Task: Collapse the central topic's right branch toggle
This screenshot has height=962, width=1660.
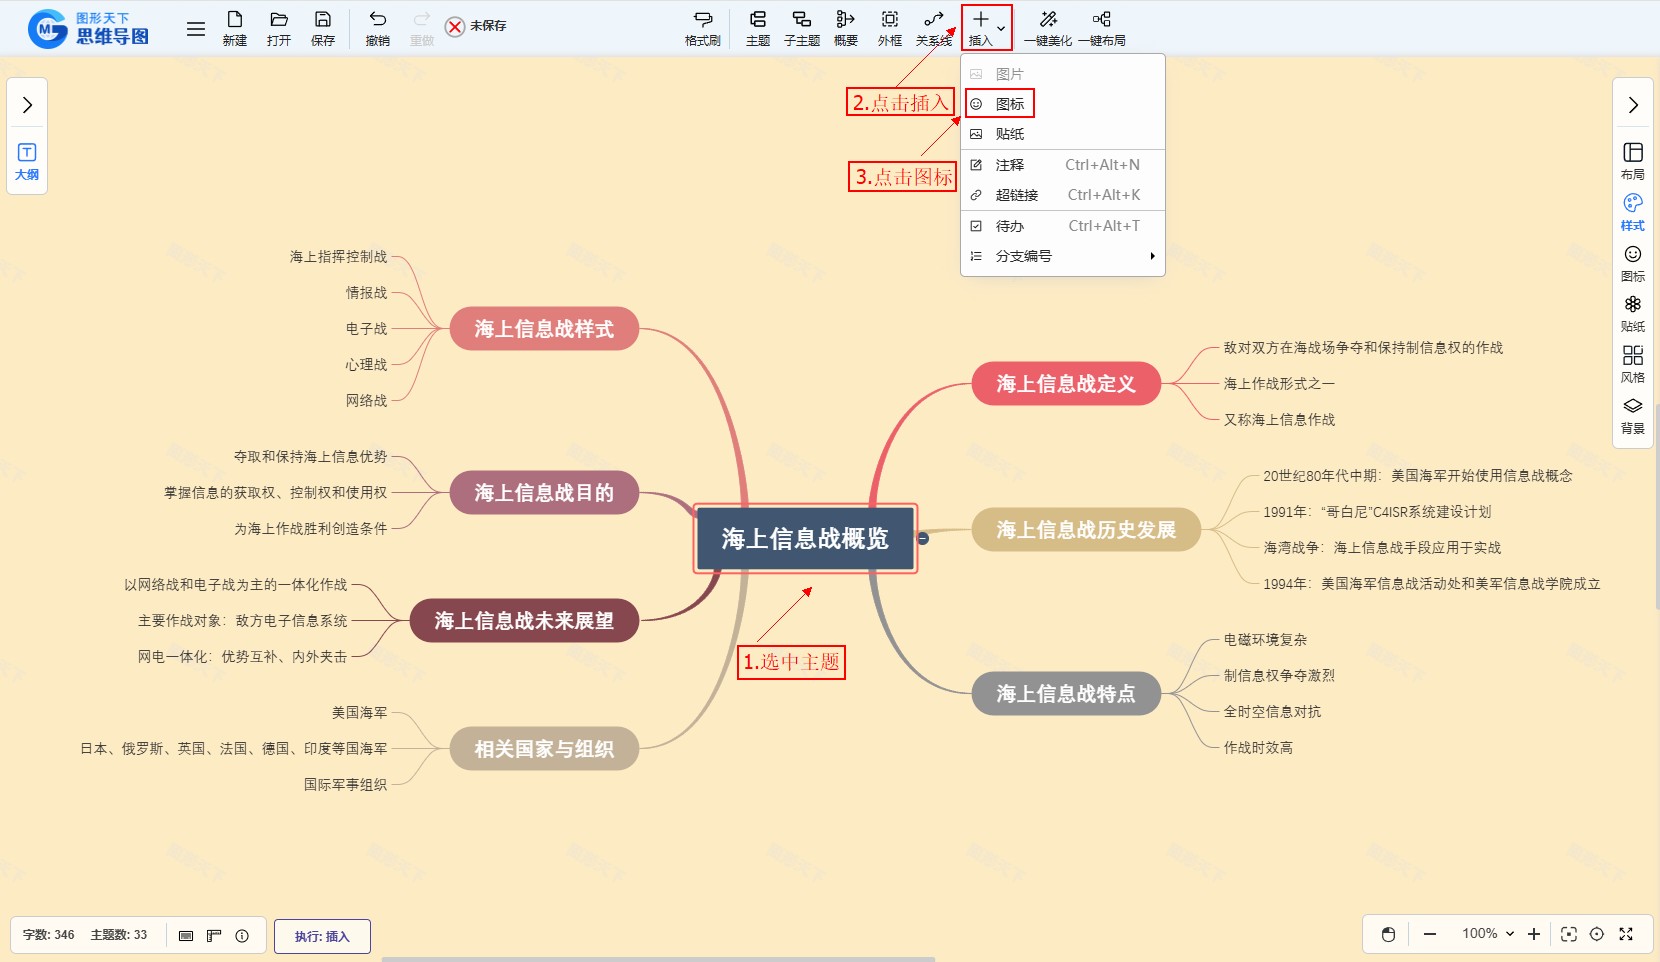Action: 923,538
